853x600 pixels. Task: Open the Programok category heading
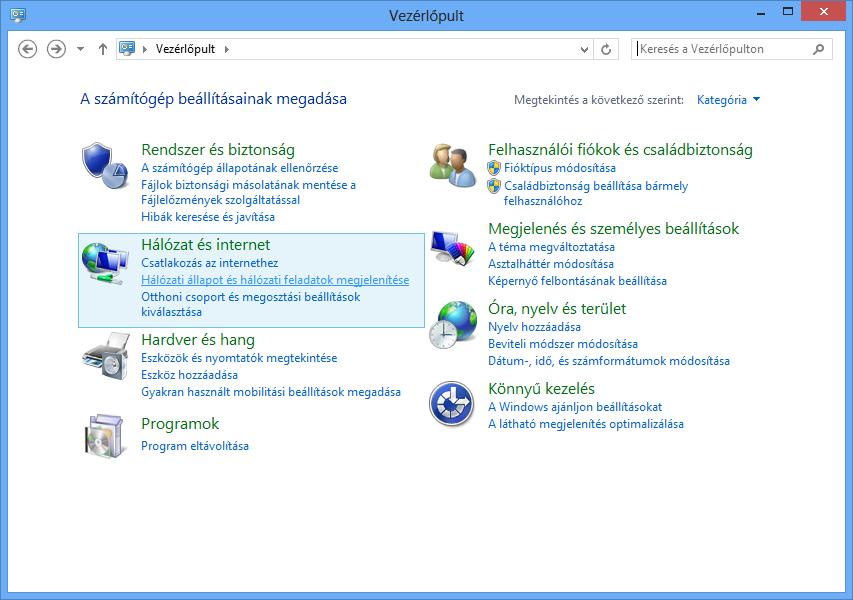click(180, 424)
